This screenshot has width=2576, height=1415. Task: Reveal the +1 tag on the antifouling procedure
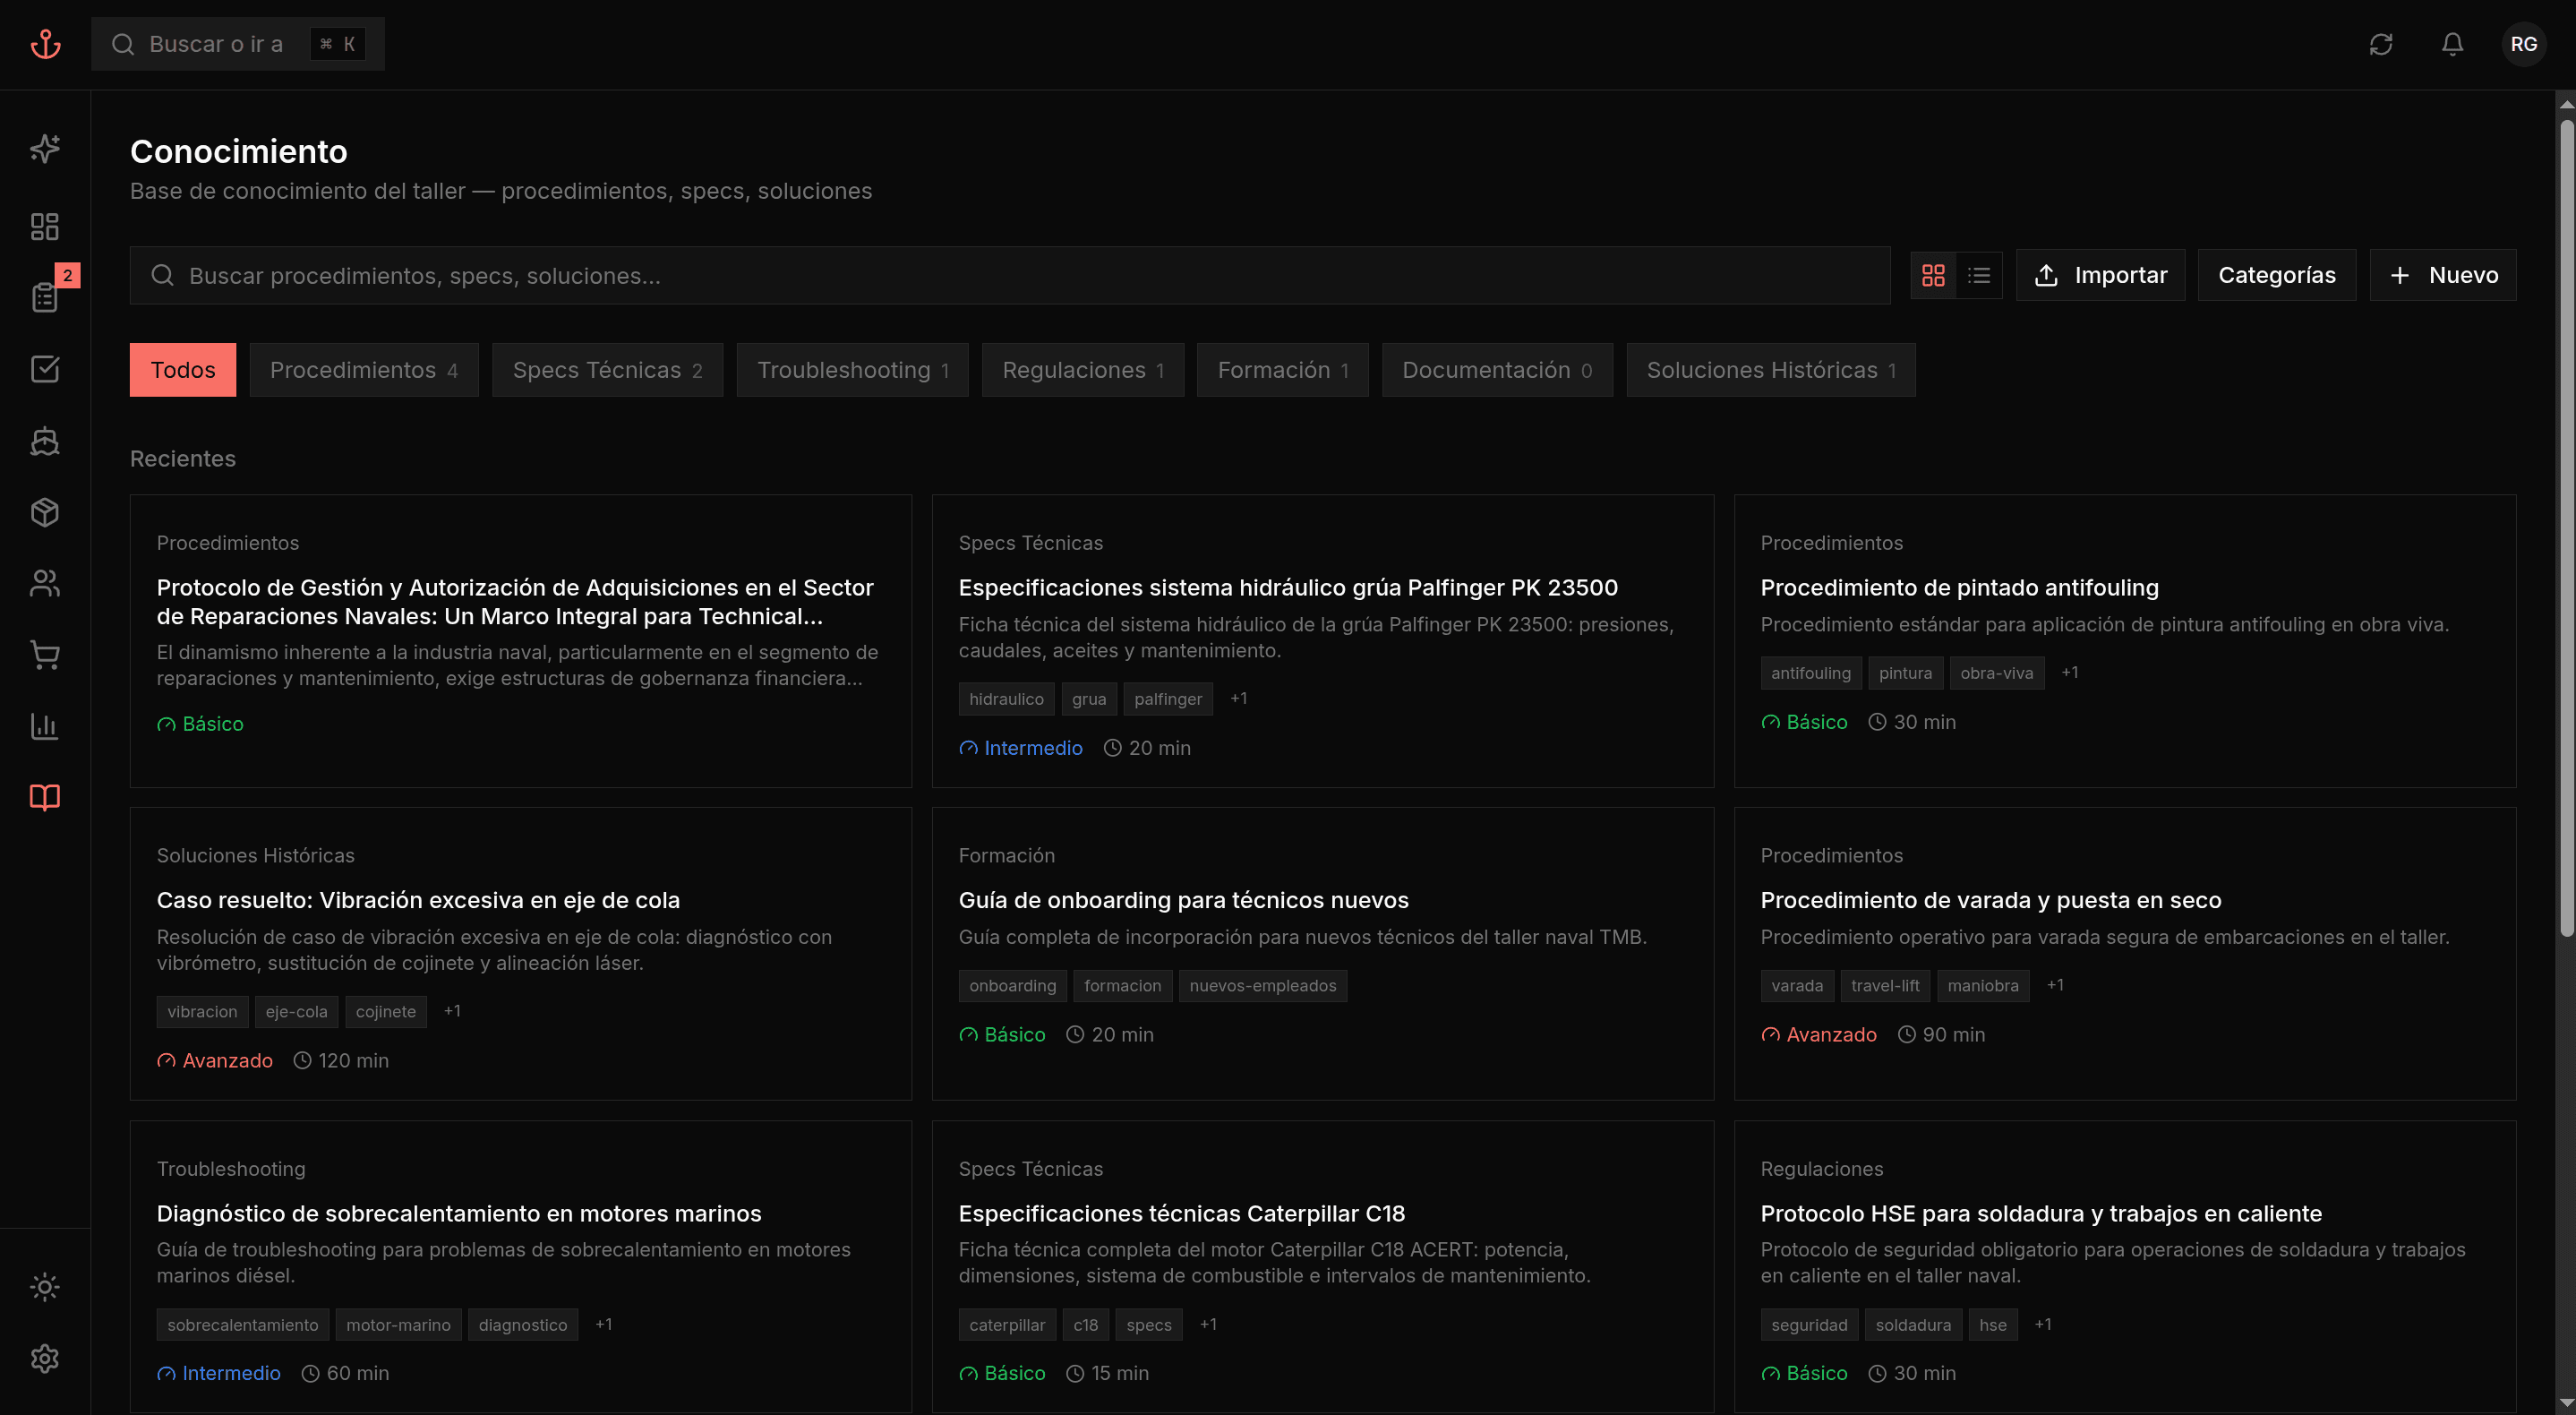click(x=2070, y=672)
